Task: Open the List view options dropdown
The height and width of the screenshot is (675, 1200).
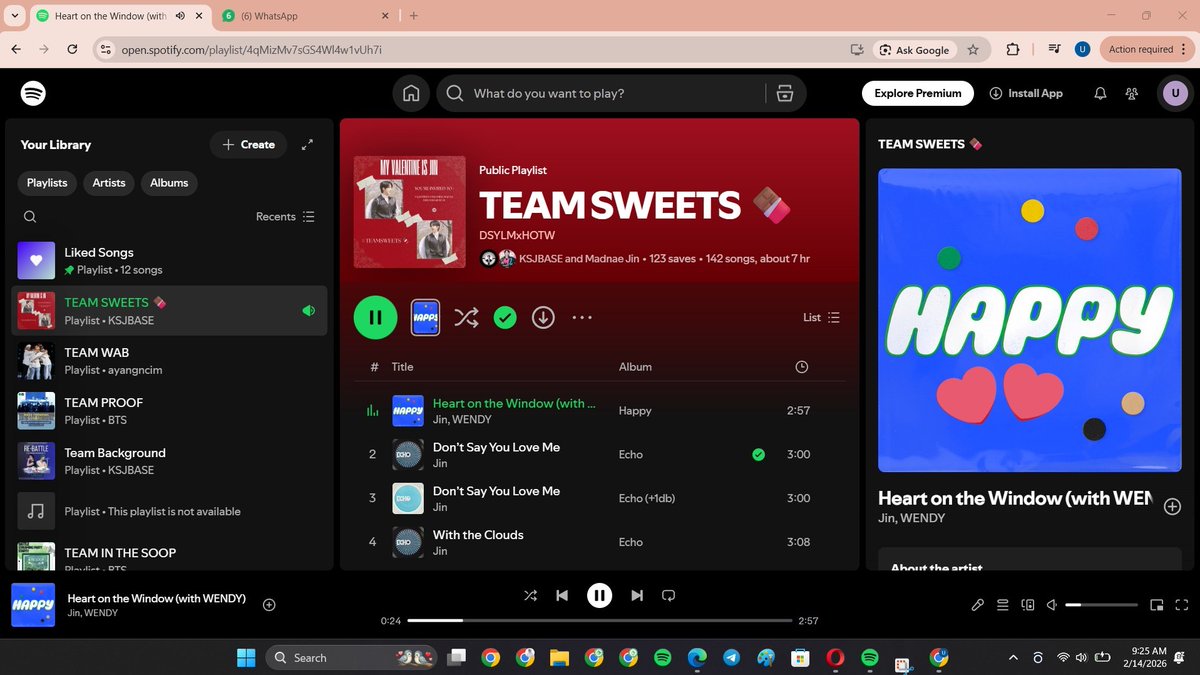Action: (x=821, y=317)
